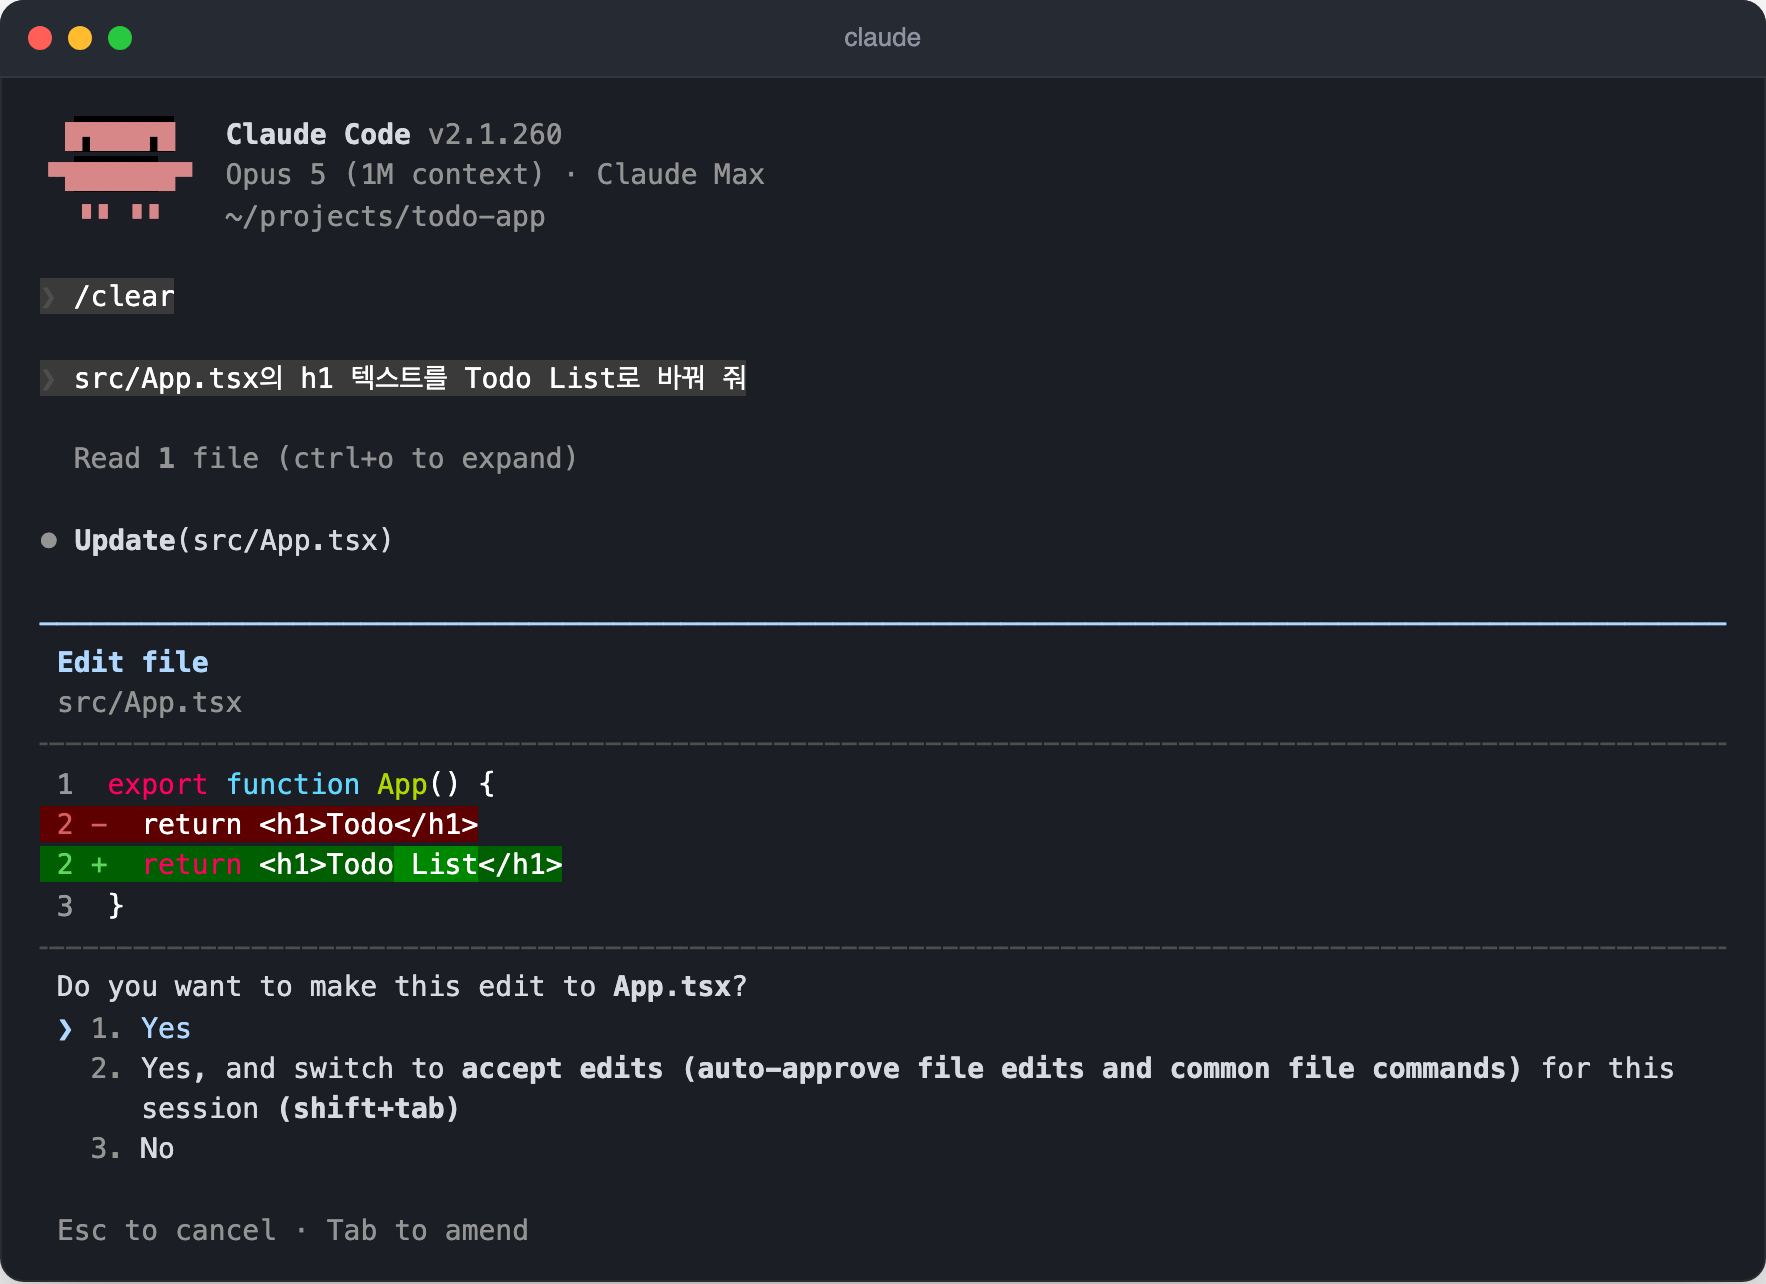1766x1284 pixels.
Task: Click the closing brace on line 3
Action: click(116, 906)
